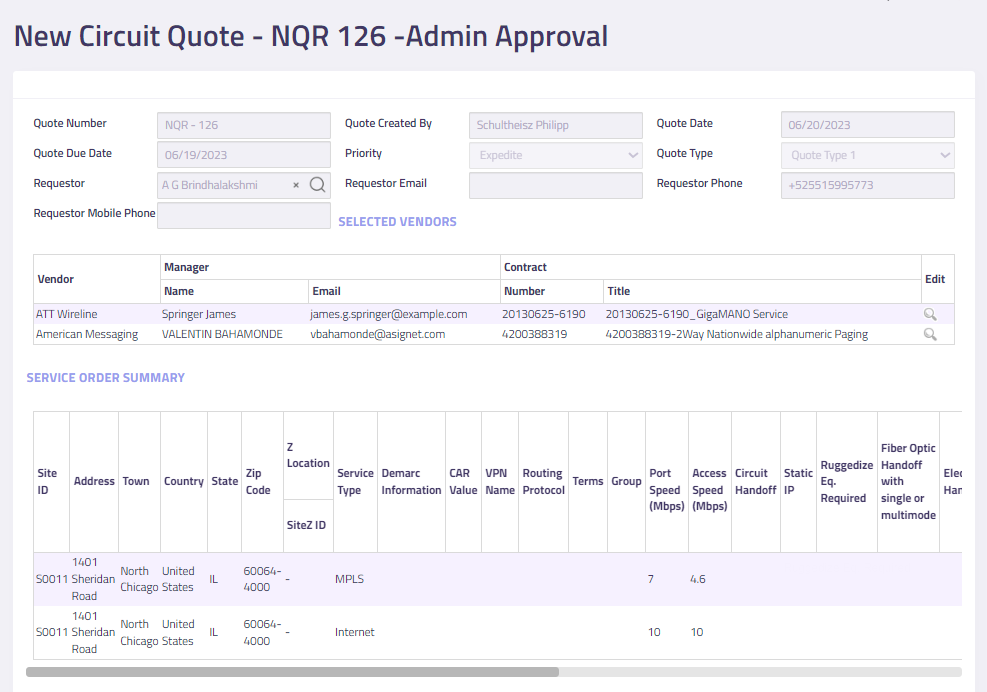Focus the empty Requestor Email field
987x692 pixels.
[x=556, y=185]
